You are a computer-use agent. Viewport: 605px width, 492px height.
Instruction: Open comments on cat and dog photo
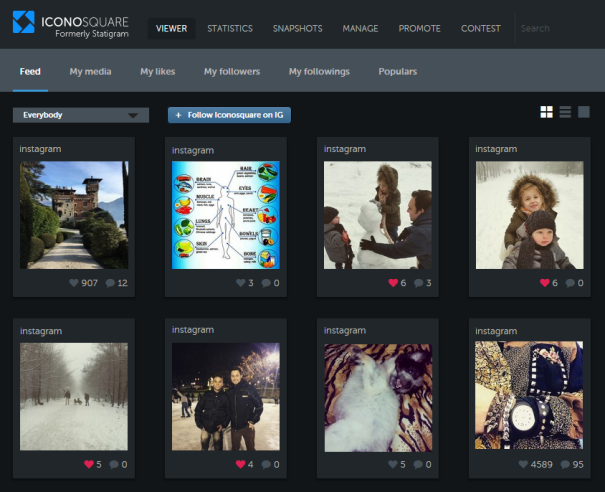[418, 465]
